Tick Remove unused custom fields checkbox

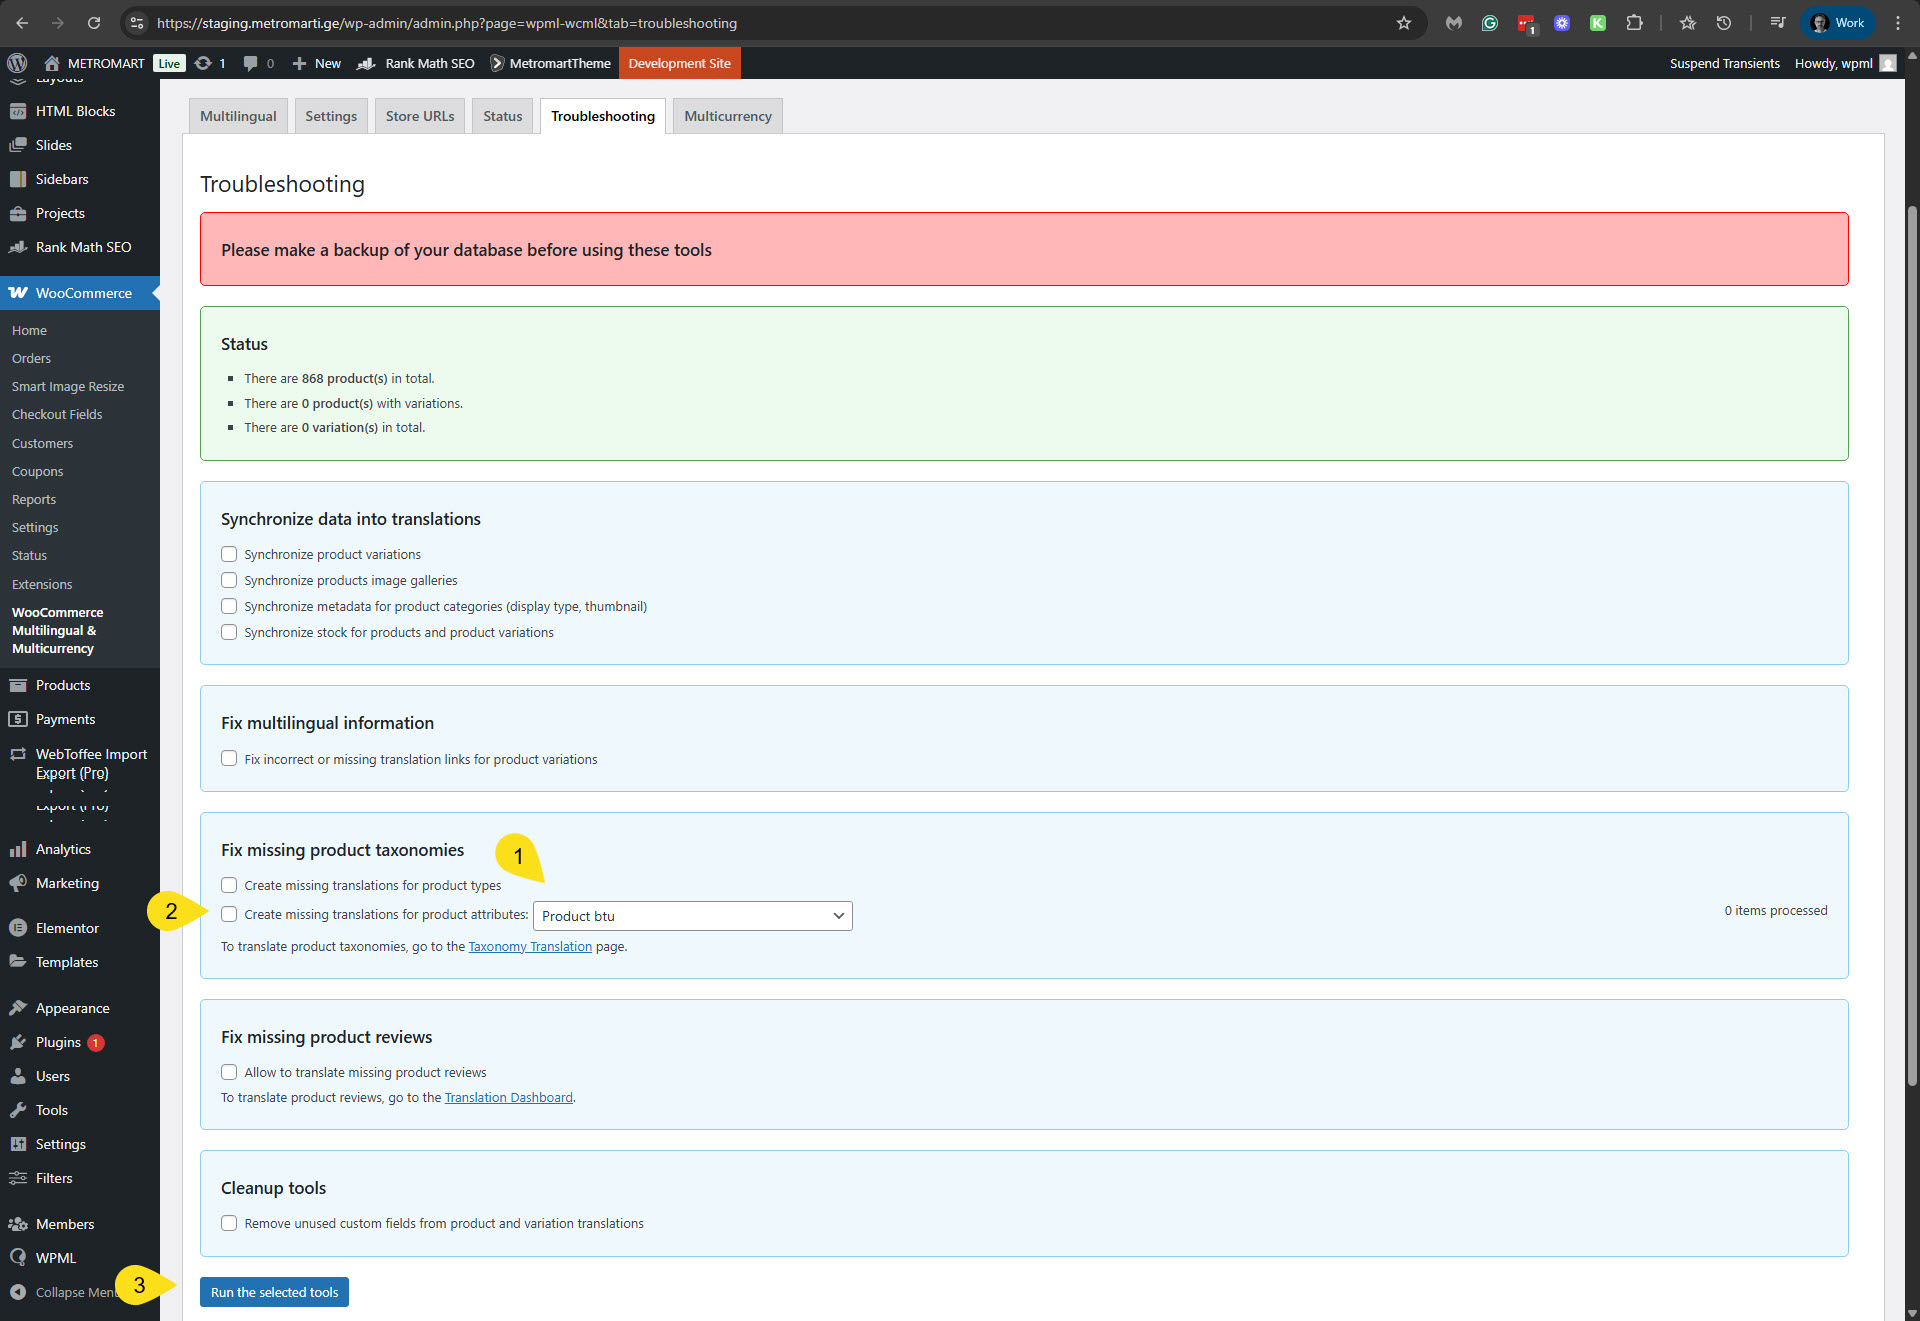[229, 1223]
